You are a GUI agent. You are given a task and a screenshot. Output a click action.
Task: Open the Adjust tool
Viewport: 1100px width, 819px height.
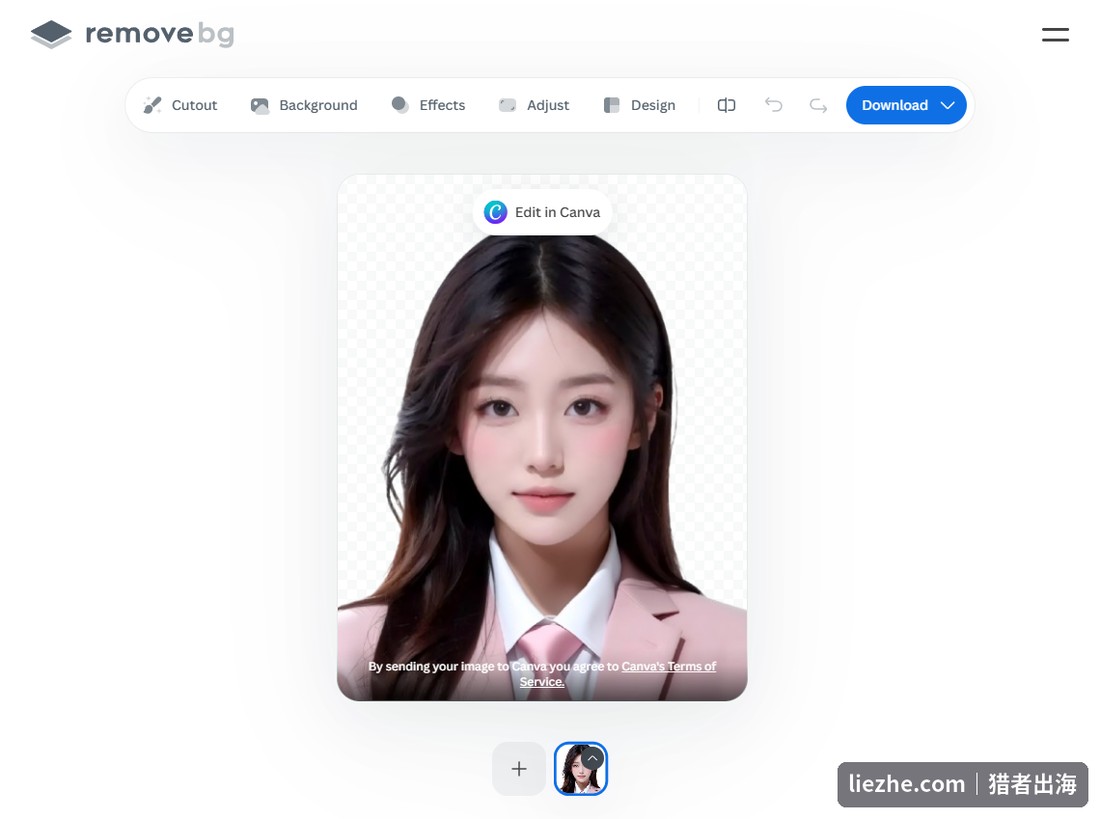coord(534,105)
